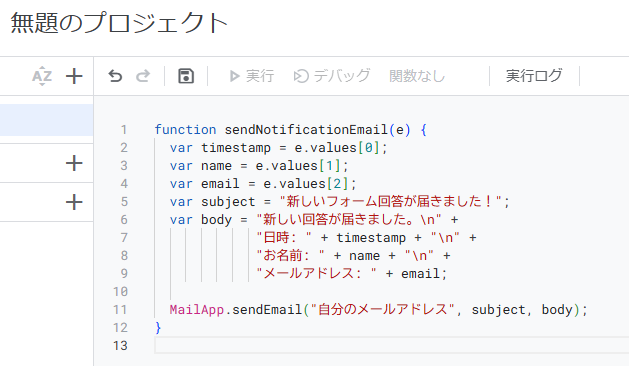Image resolution: width=629 pixels, height=366 pixels.
Task: Open the 実行ログ execution log
Action: pyautogui.click(x=534, y=76)
